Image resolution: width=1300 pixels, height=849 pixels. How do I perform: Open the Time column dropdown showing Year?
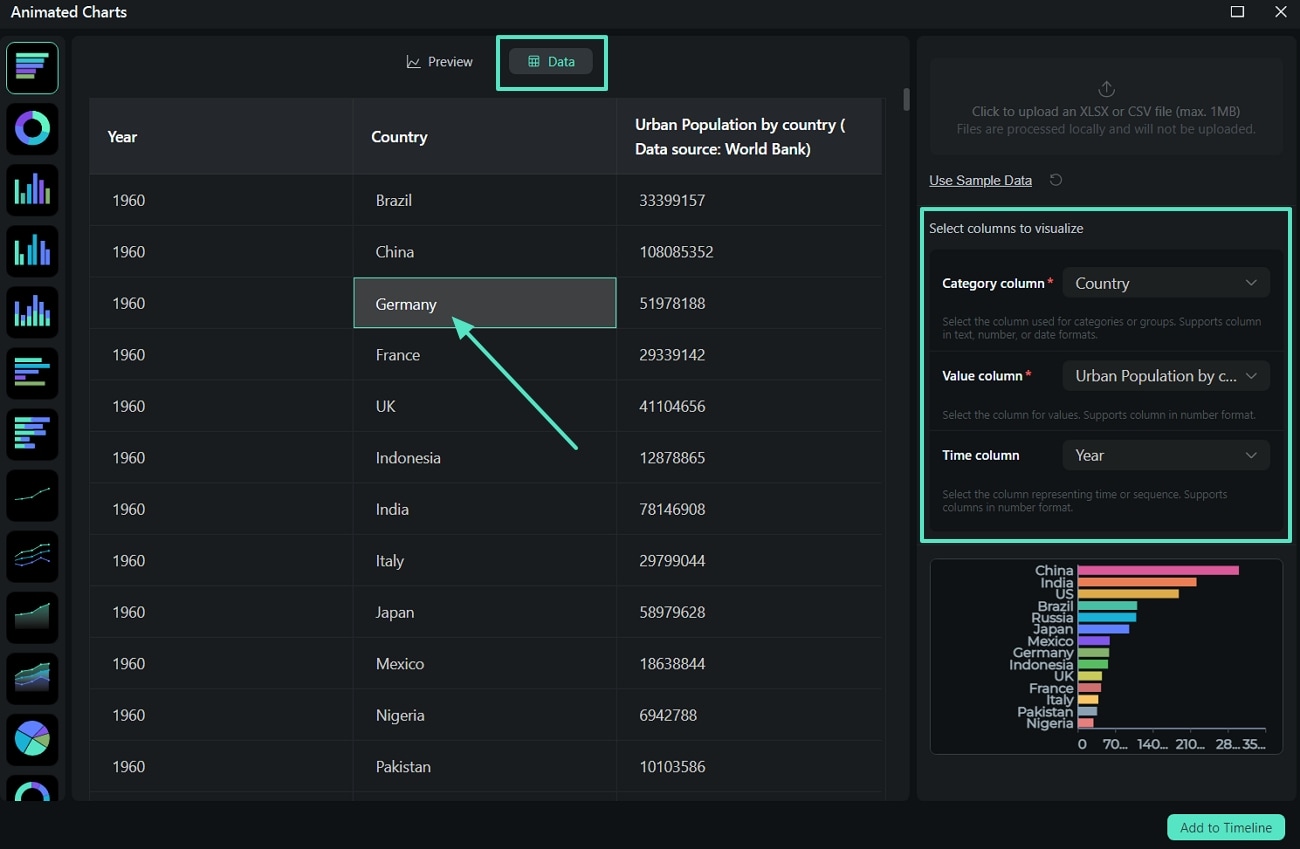(1165, 455)
